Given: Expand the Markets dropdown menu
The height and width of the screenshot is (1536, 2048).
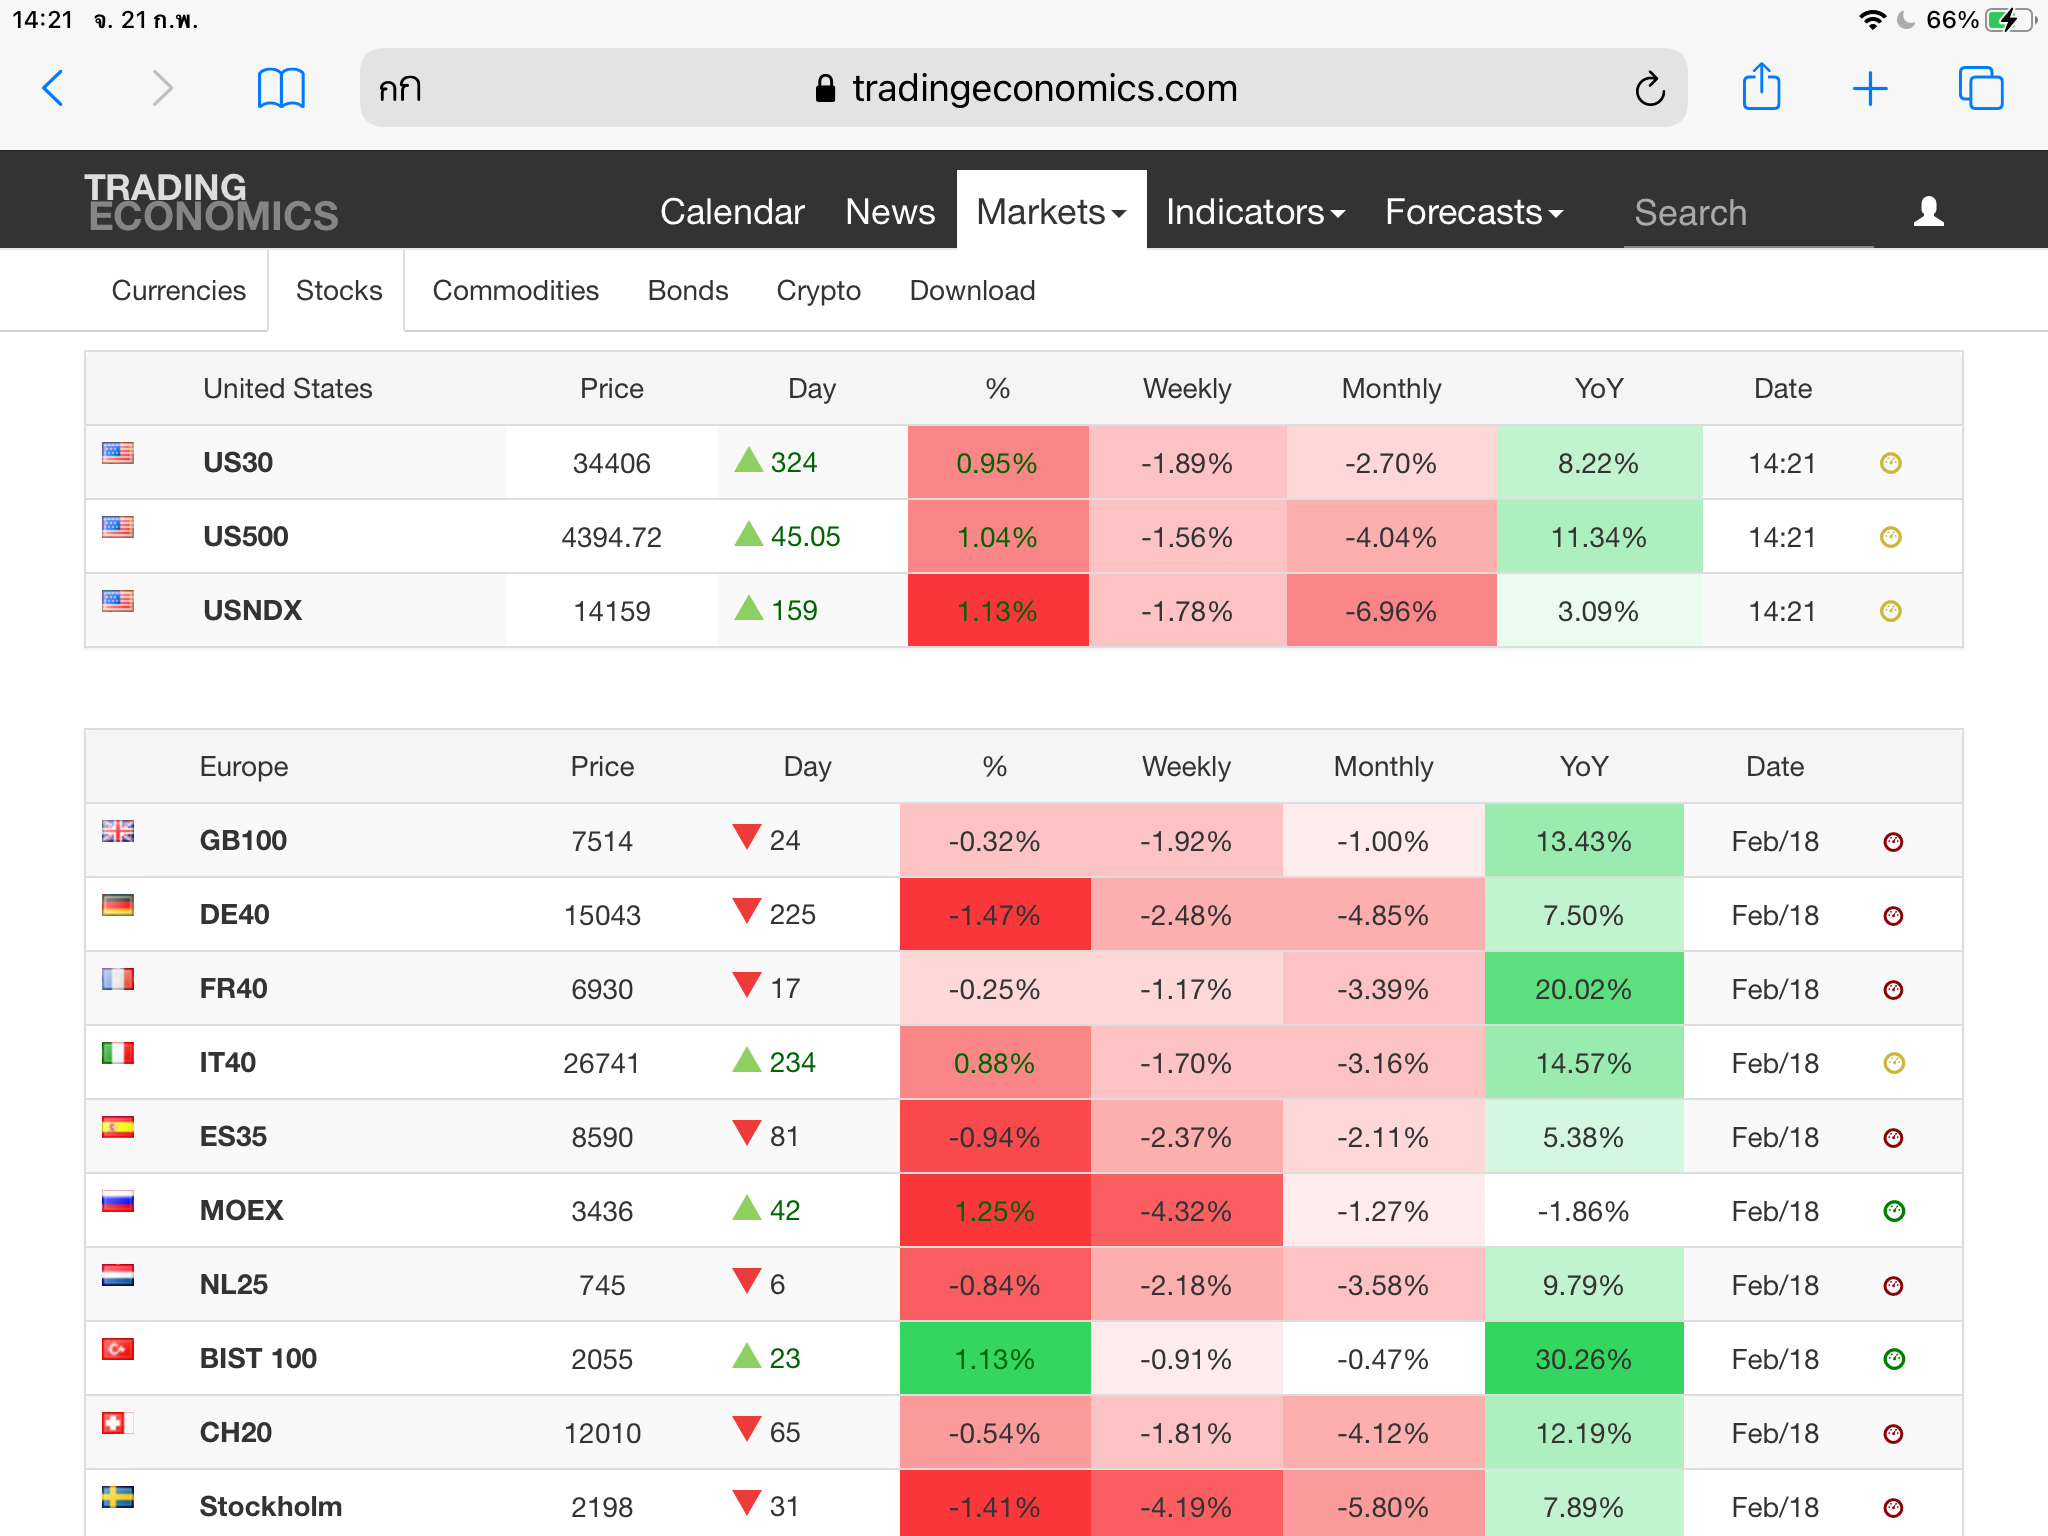Looking at the screenshot, I should (x=1051, y=211).
